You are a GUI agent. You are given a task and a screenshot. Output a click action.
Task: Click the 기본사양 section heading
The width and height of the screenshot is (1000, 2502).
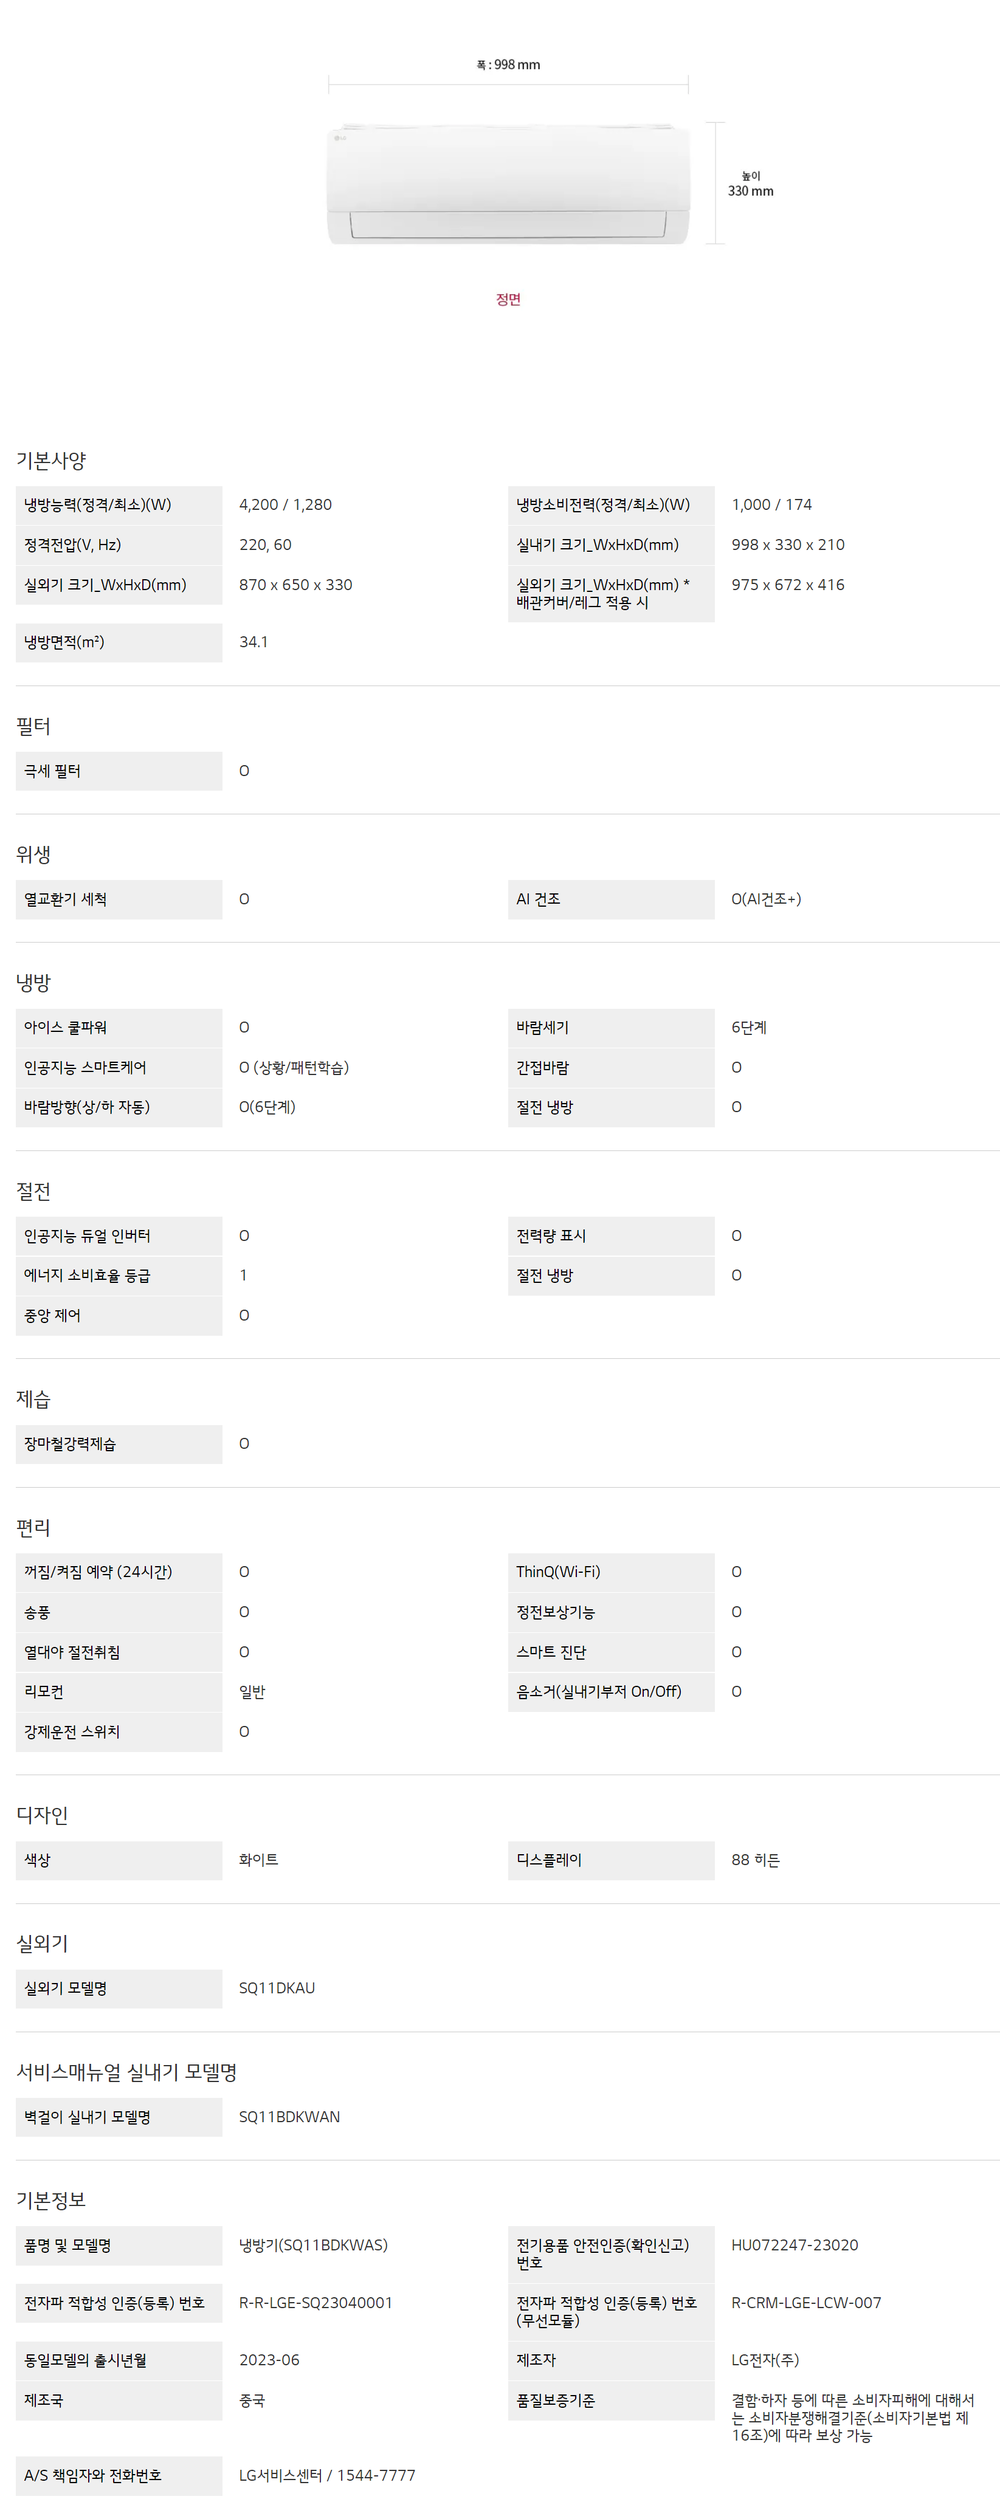click(x=51, y=460)
